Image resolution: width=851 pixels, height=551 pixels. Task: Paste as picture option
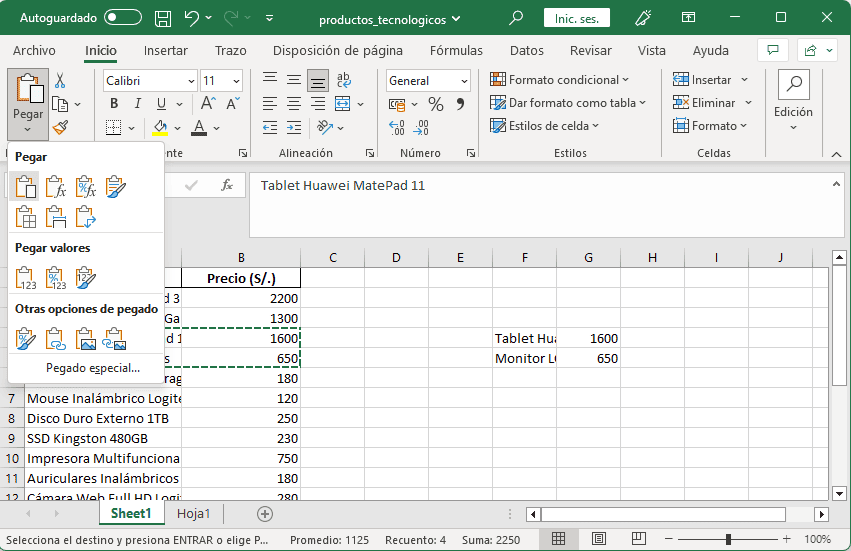86,339
